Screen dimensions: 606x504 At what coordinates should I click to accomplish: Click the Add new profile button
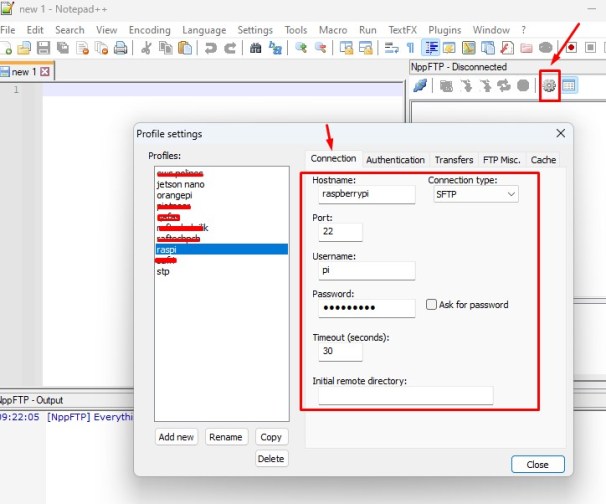tap(176, 437)
